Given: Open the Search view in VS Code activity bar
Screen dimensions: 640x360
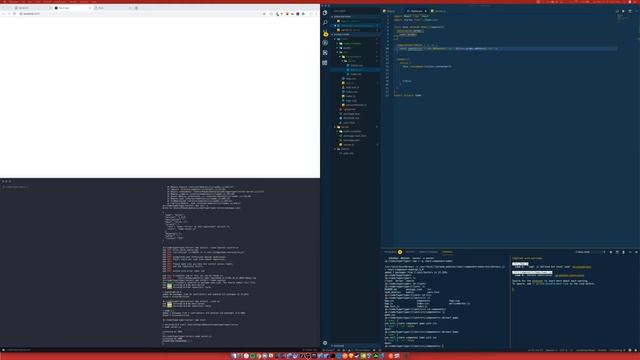Looking at the screenshot, I should 325,23.
